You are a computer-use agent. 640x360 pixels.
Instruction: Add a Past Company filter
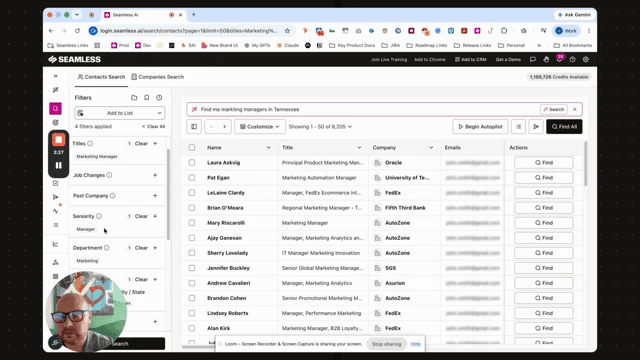(x=155, y=196)
